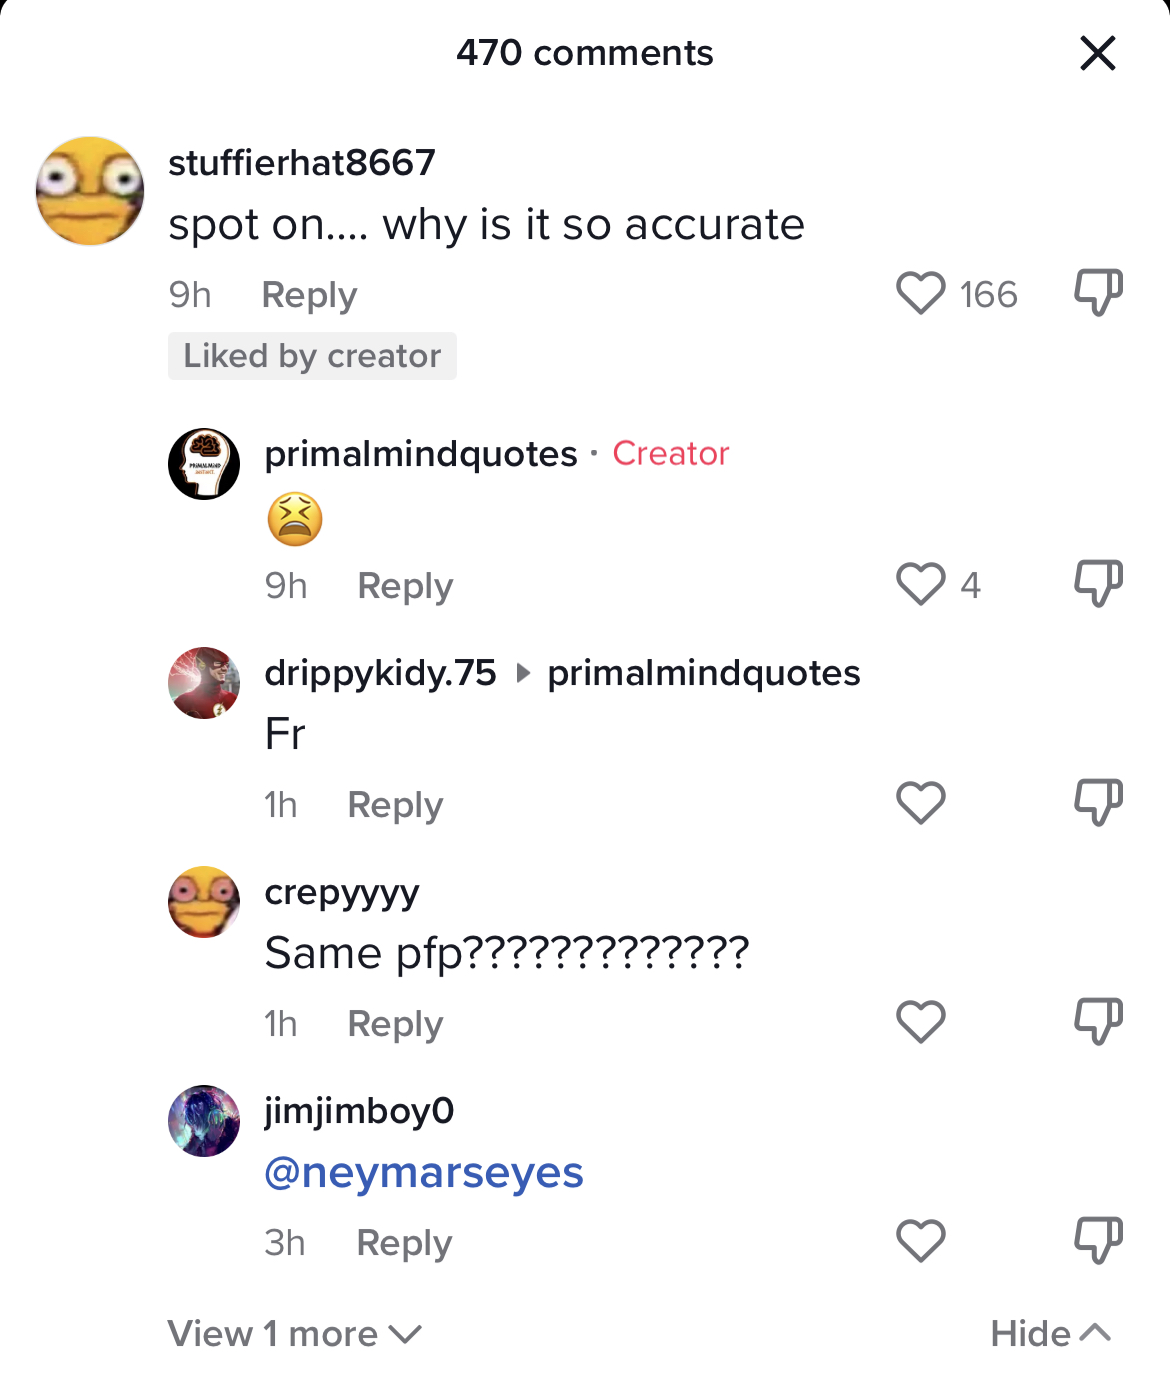Viewport: 1170px width, 1387px height.
Task: Close the comments panel
Action: (1098, 53)
